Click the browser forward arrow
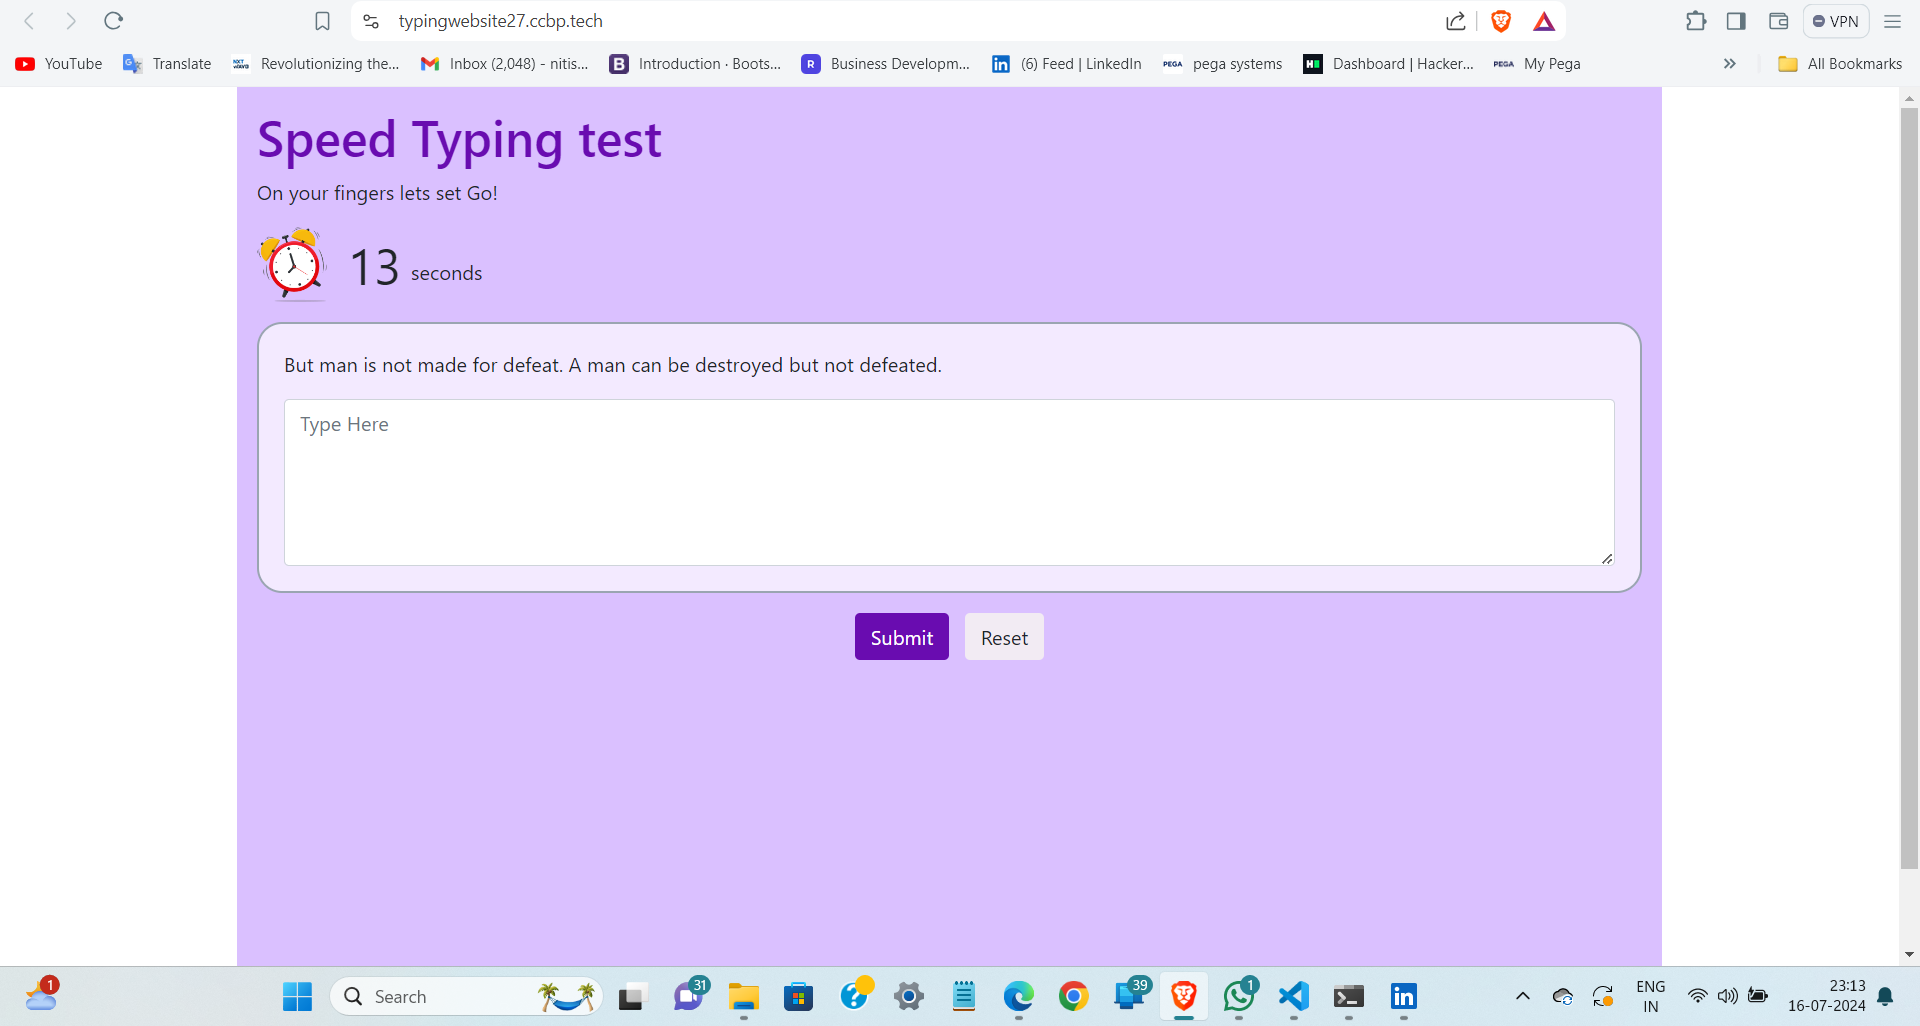 (x=71, y=21)
